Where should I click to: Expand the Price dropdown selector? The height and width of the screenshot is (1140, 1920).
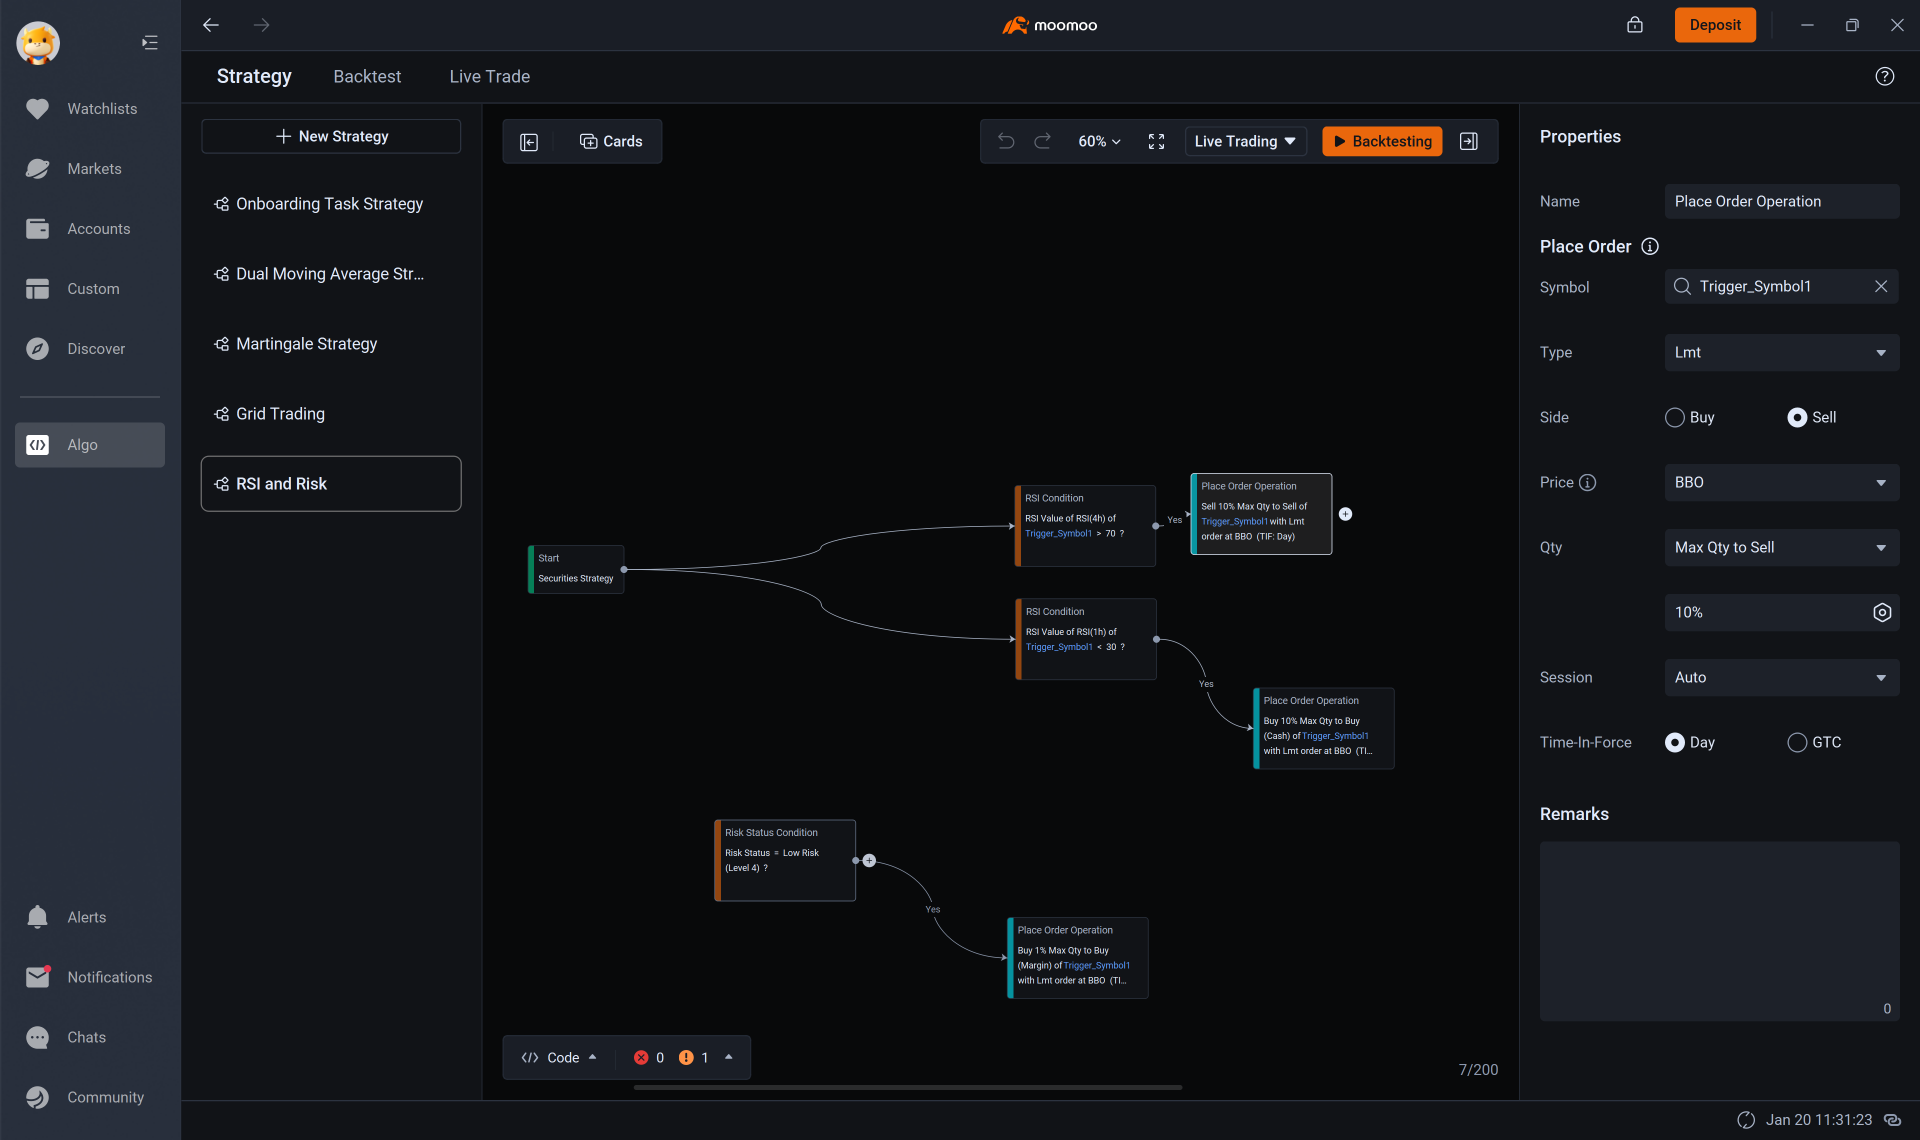1882,482
